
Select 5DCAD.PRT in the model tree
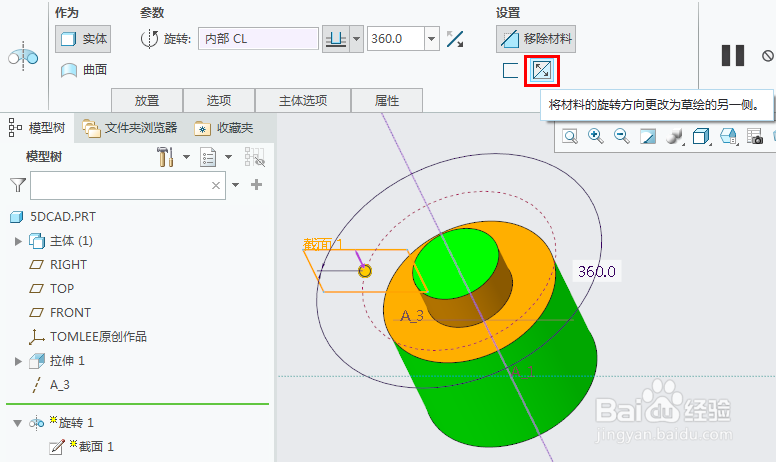coord(53,217)
